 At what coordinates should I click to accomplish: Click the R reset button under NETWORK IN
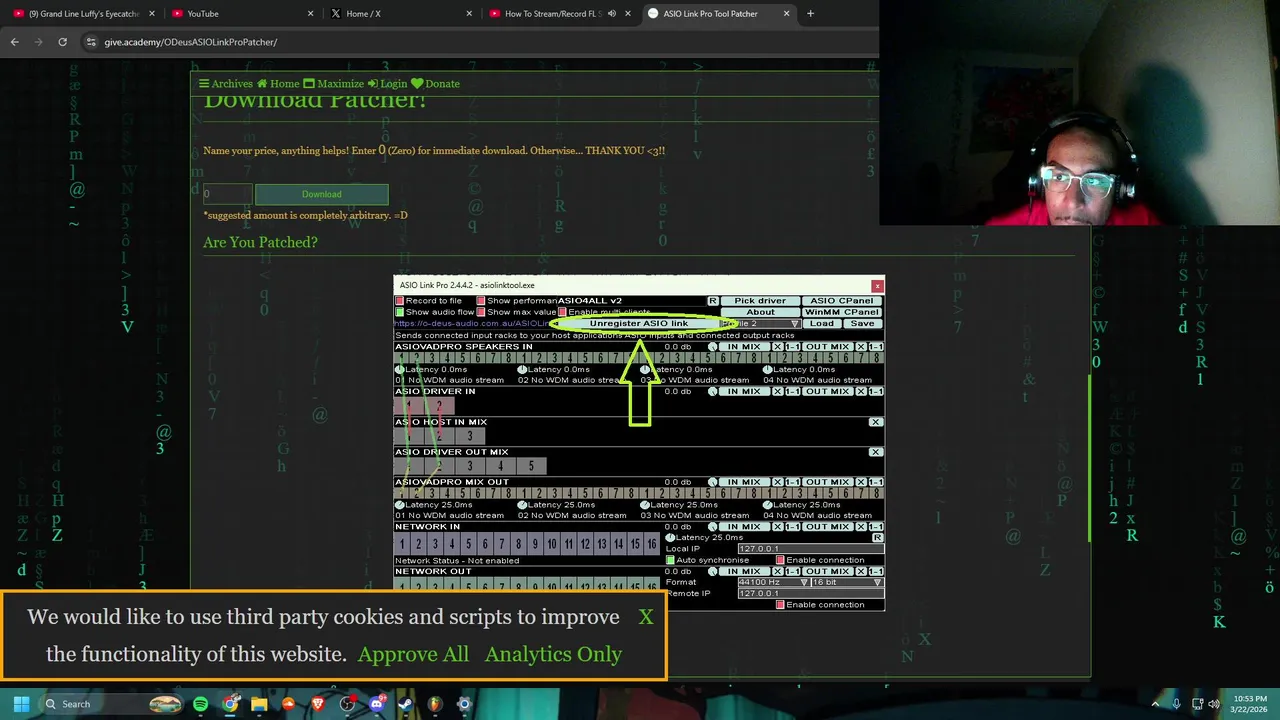[877, 538]
